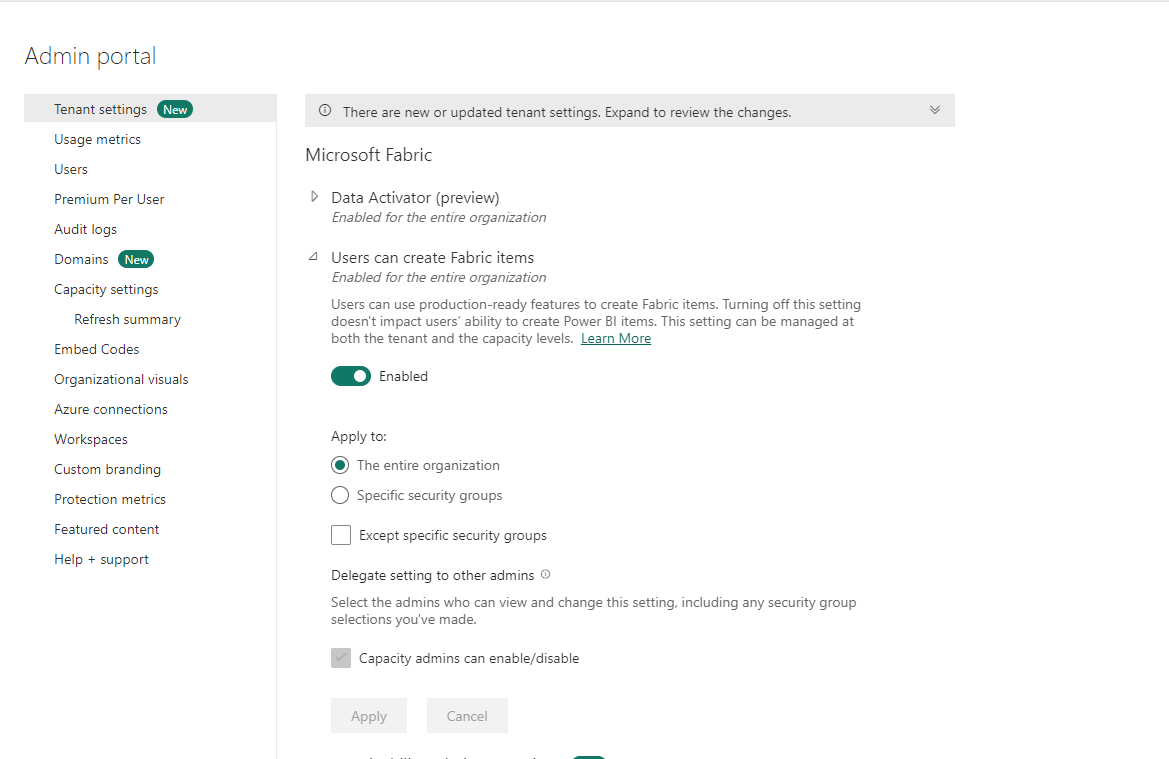Image resolution: width=1169 pixels, height=759 pixels.
Task: Collapse the Users can create Fabric items setting
Action: pos(314,256)
